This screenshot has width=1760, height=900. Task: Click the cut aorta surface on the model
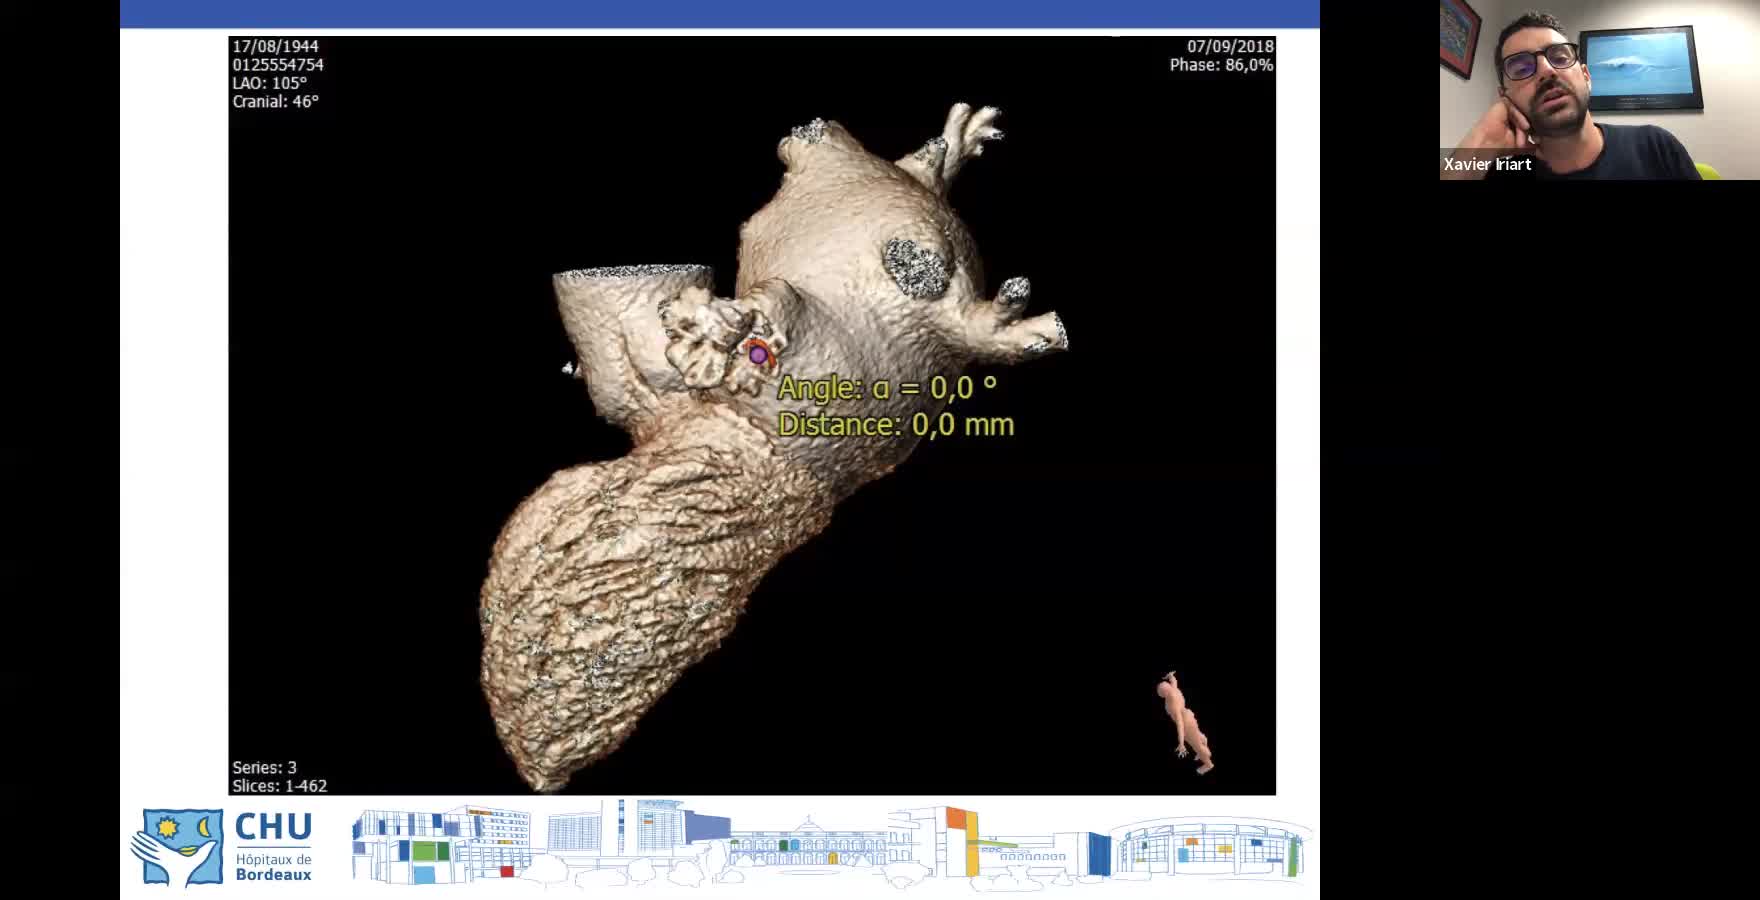tap(632, 273)
